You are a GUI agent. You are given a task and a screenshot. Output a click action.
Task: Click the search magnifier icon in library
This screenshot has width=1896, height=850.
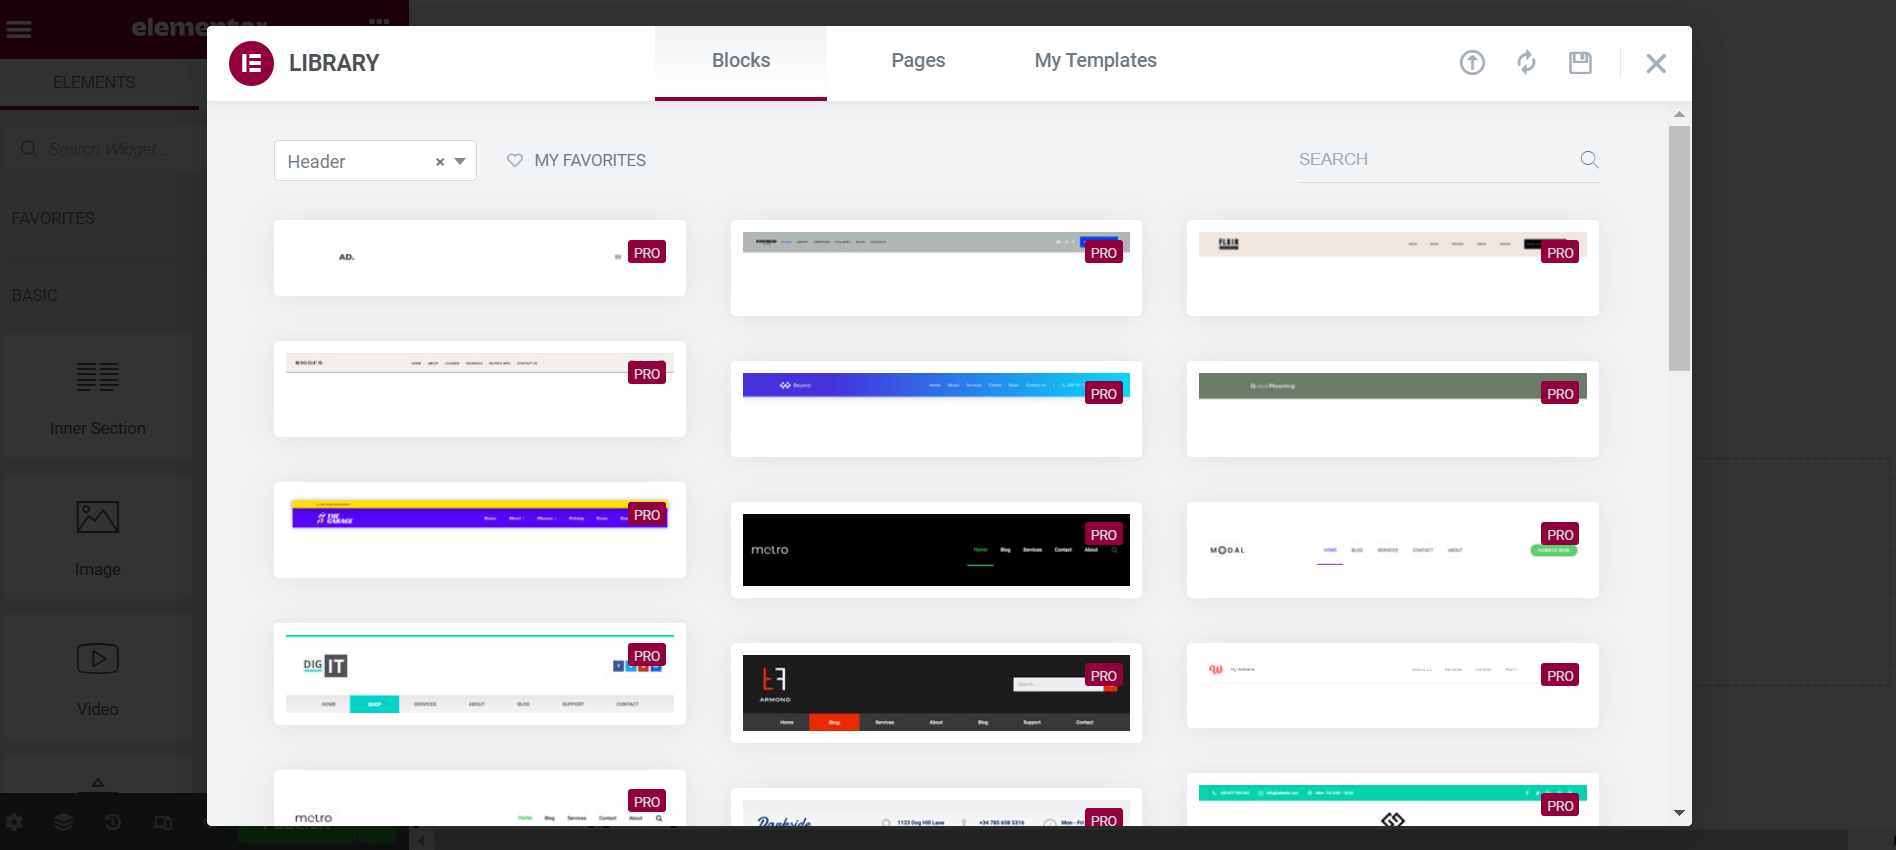click(1589, 159)
